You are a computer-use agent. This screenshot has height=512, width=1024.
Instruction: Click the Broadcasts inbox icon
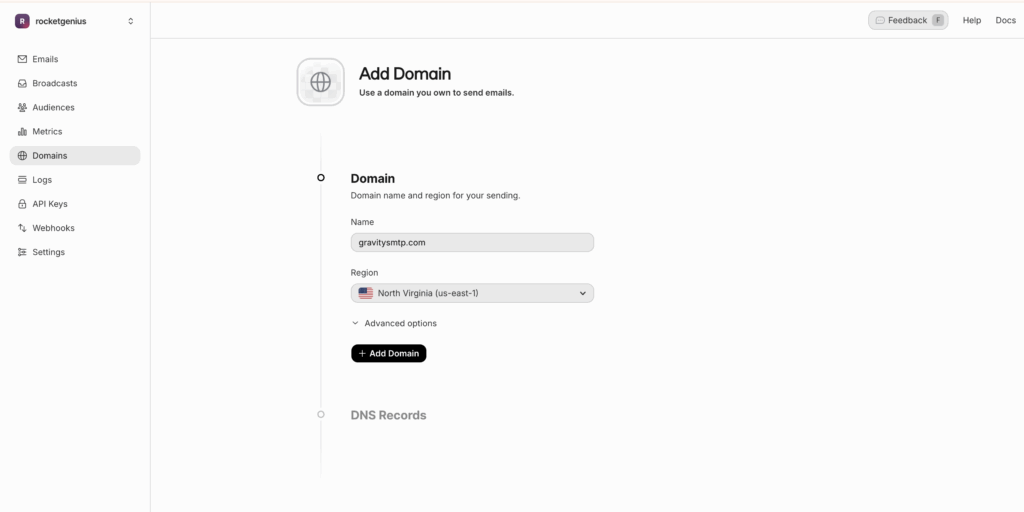tap(22, 84)
